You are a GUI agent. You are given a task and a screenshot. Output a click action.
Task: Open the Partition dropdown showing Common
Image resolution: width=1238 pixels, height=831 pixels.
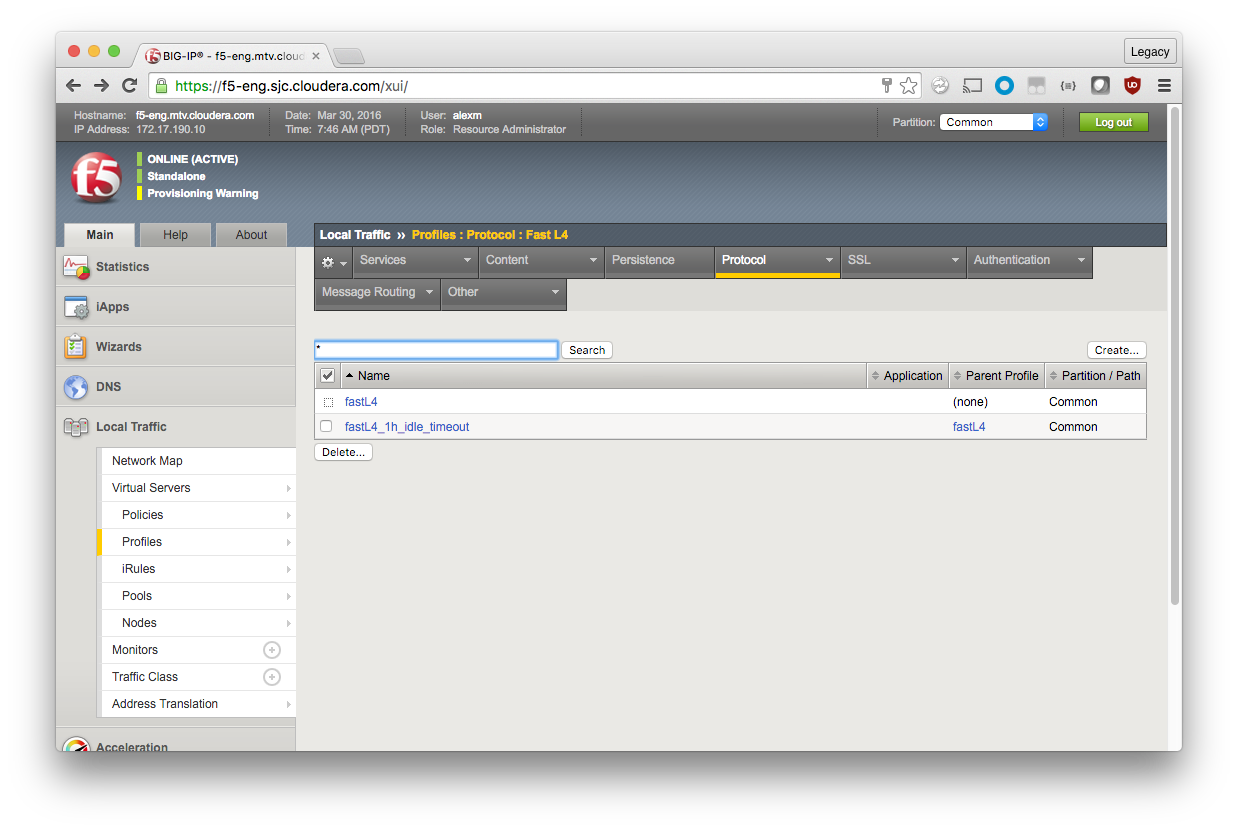point(993,122)
